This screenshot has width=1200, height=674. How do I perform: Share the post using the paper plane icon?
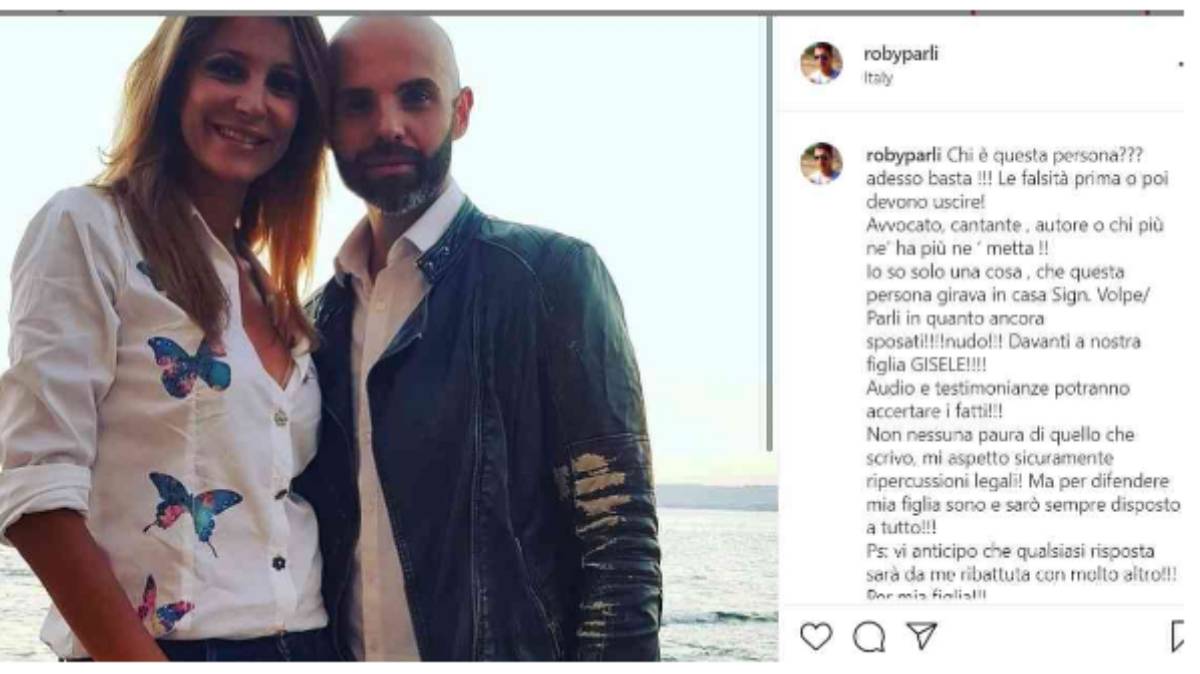point(921,636)
